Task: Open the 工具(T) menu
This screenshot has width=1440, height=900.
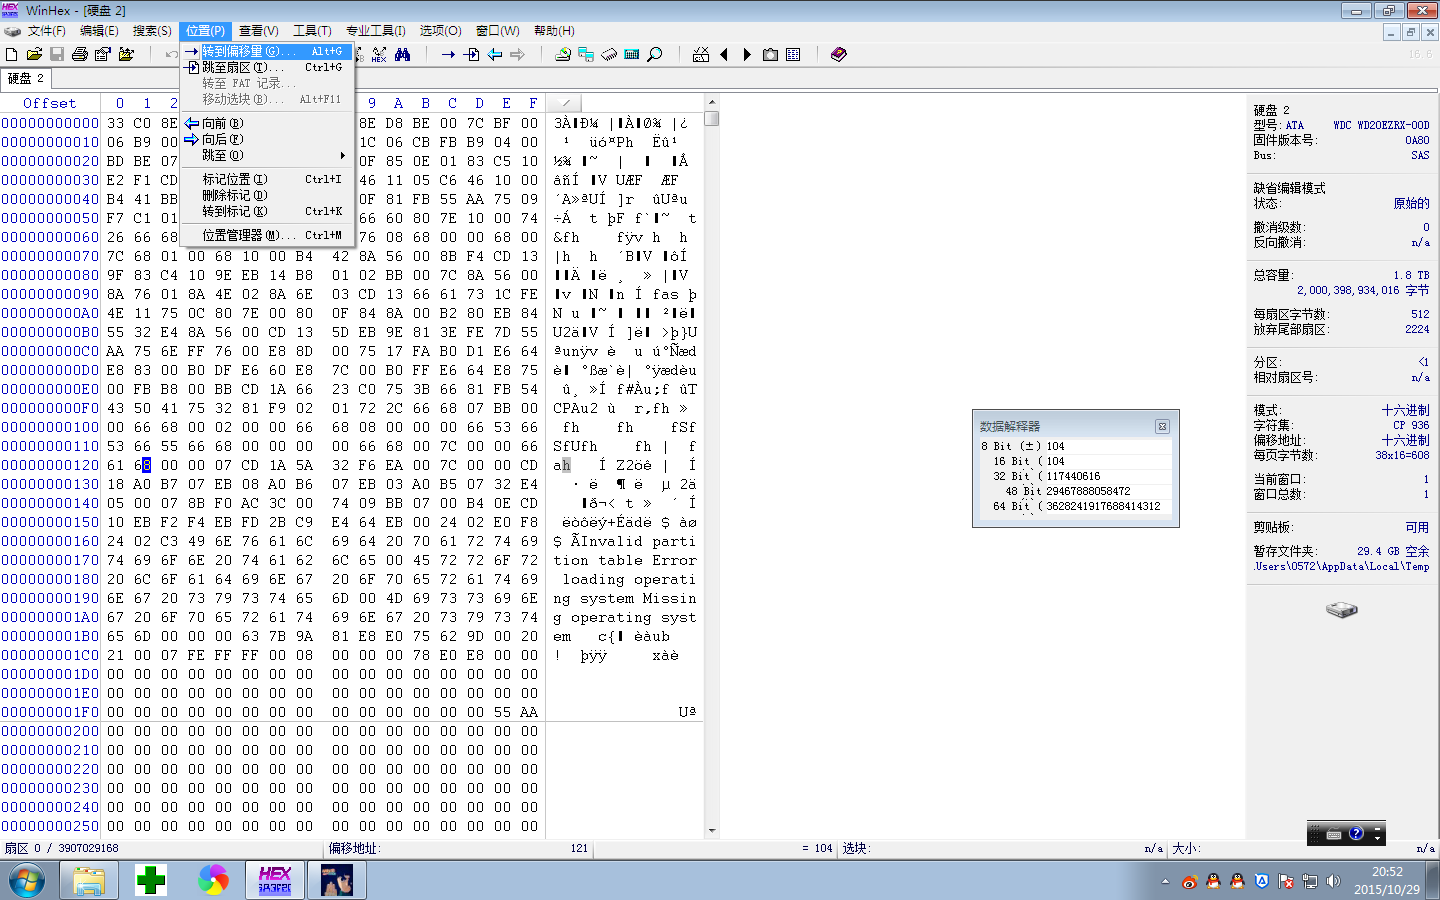Action: coord(312,31)
